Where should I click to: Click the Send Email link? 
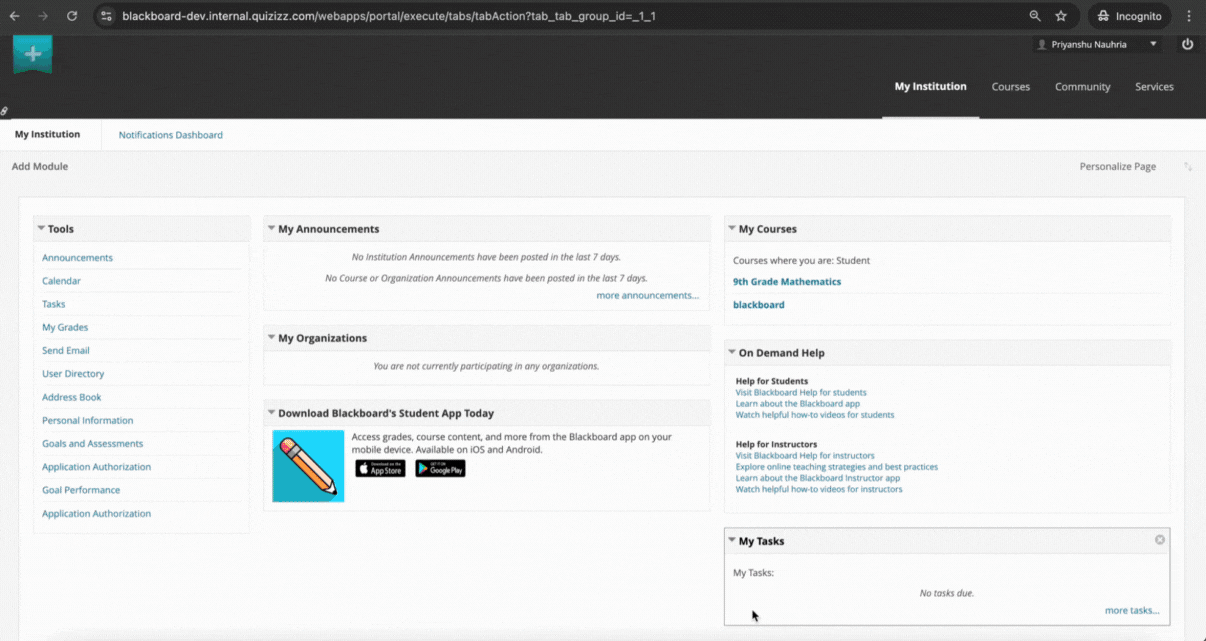[x=66, y=351]
